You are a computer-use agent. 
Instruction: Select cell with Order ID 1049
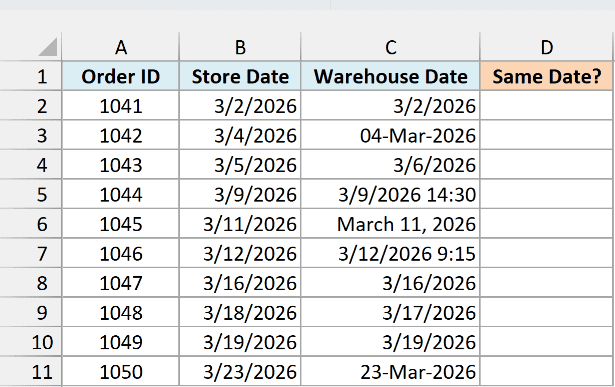click(120, 342)
